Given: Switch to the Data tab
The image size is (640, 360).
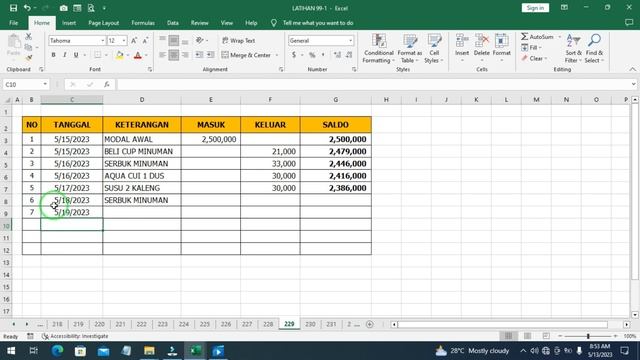Looking at the screenshot, I should click(173, 23).
